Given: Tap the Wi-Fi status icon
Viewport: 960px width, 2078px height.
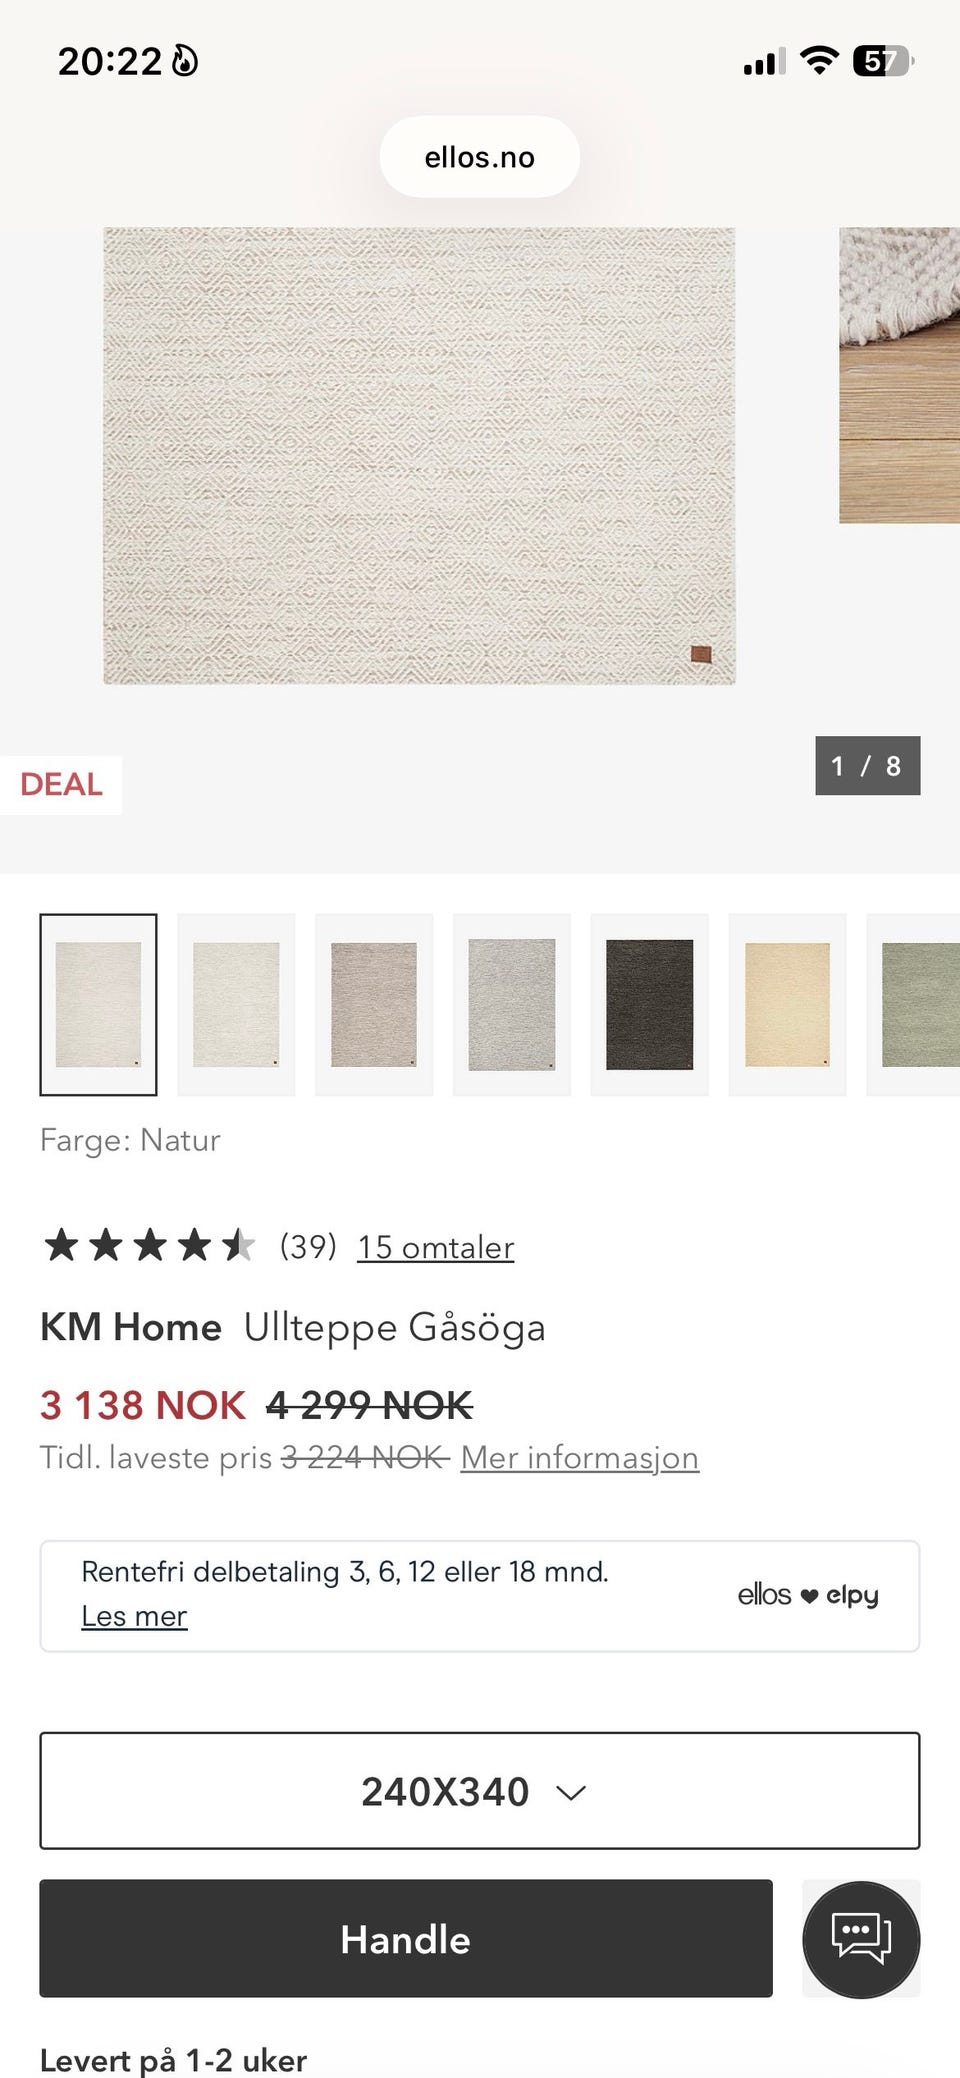Looking at the screenshot, I should click(820, 61).
